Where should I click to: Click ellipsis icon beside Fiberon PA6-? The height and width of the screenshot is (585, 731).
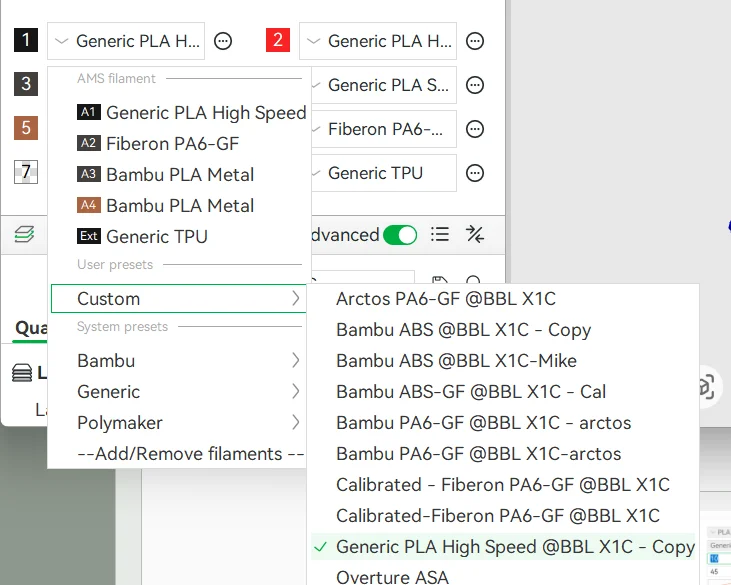[475, 129]
